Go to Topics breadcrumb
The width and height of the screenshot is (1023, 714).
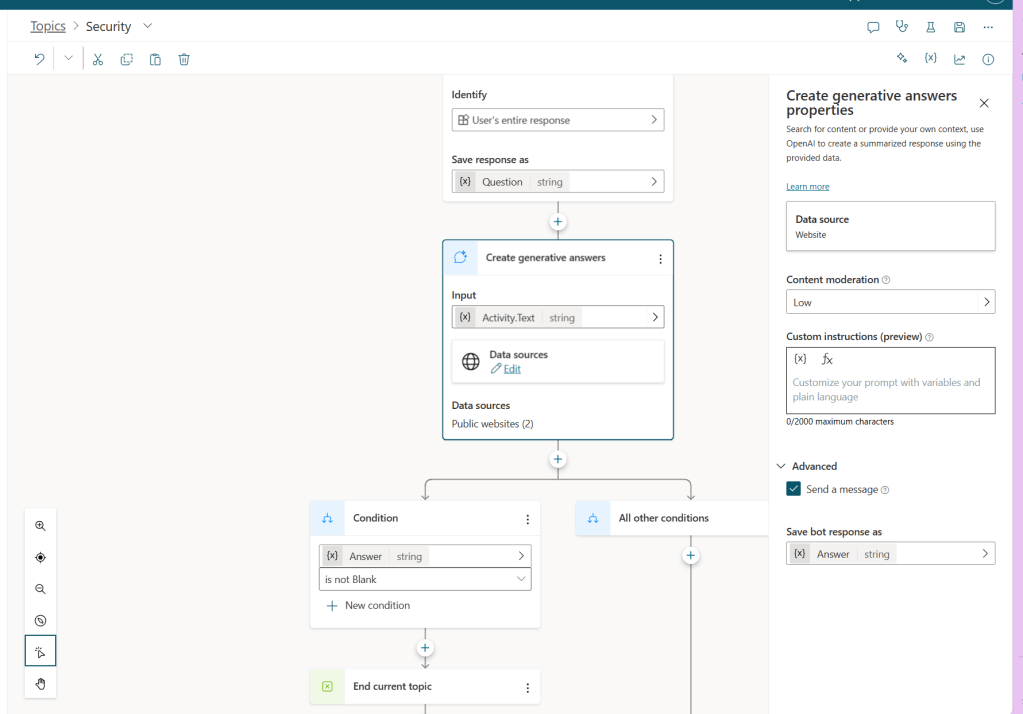(48, 27)
